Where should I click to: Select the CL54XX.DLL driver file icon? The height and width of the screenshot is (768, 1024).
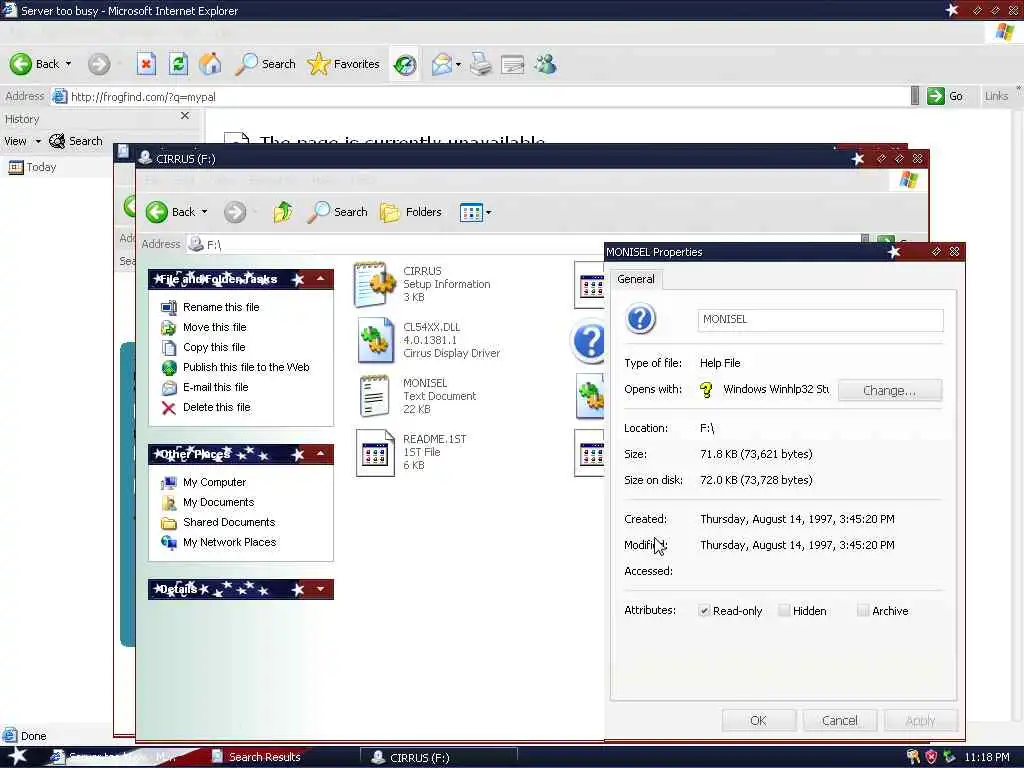(376, 340)
